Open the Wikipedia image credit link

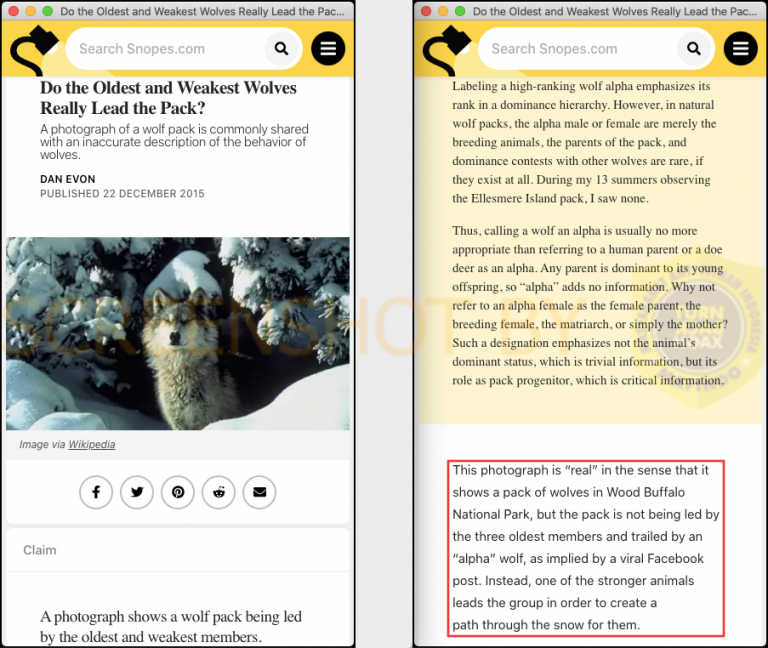(92, 444)
